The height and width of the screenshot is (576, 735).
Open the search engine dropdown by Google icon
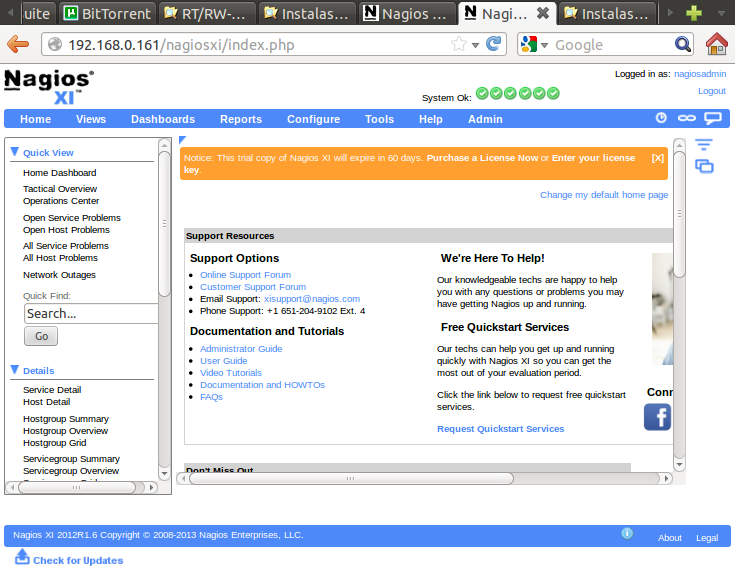tap(531, 45)
